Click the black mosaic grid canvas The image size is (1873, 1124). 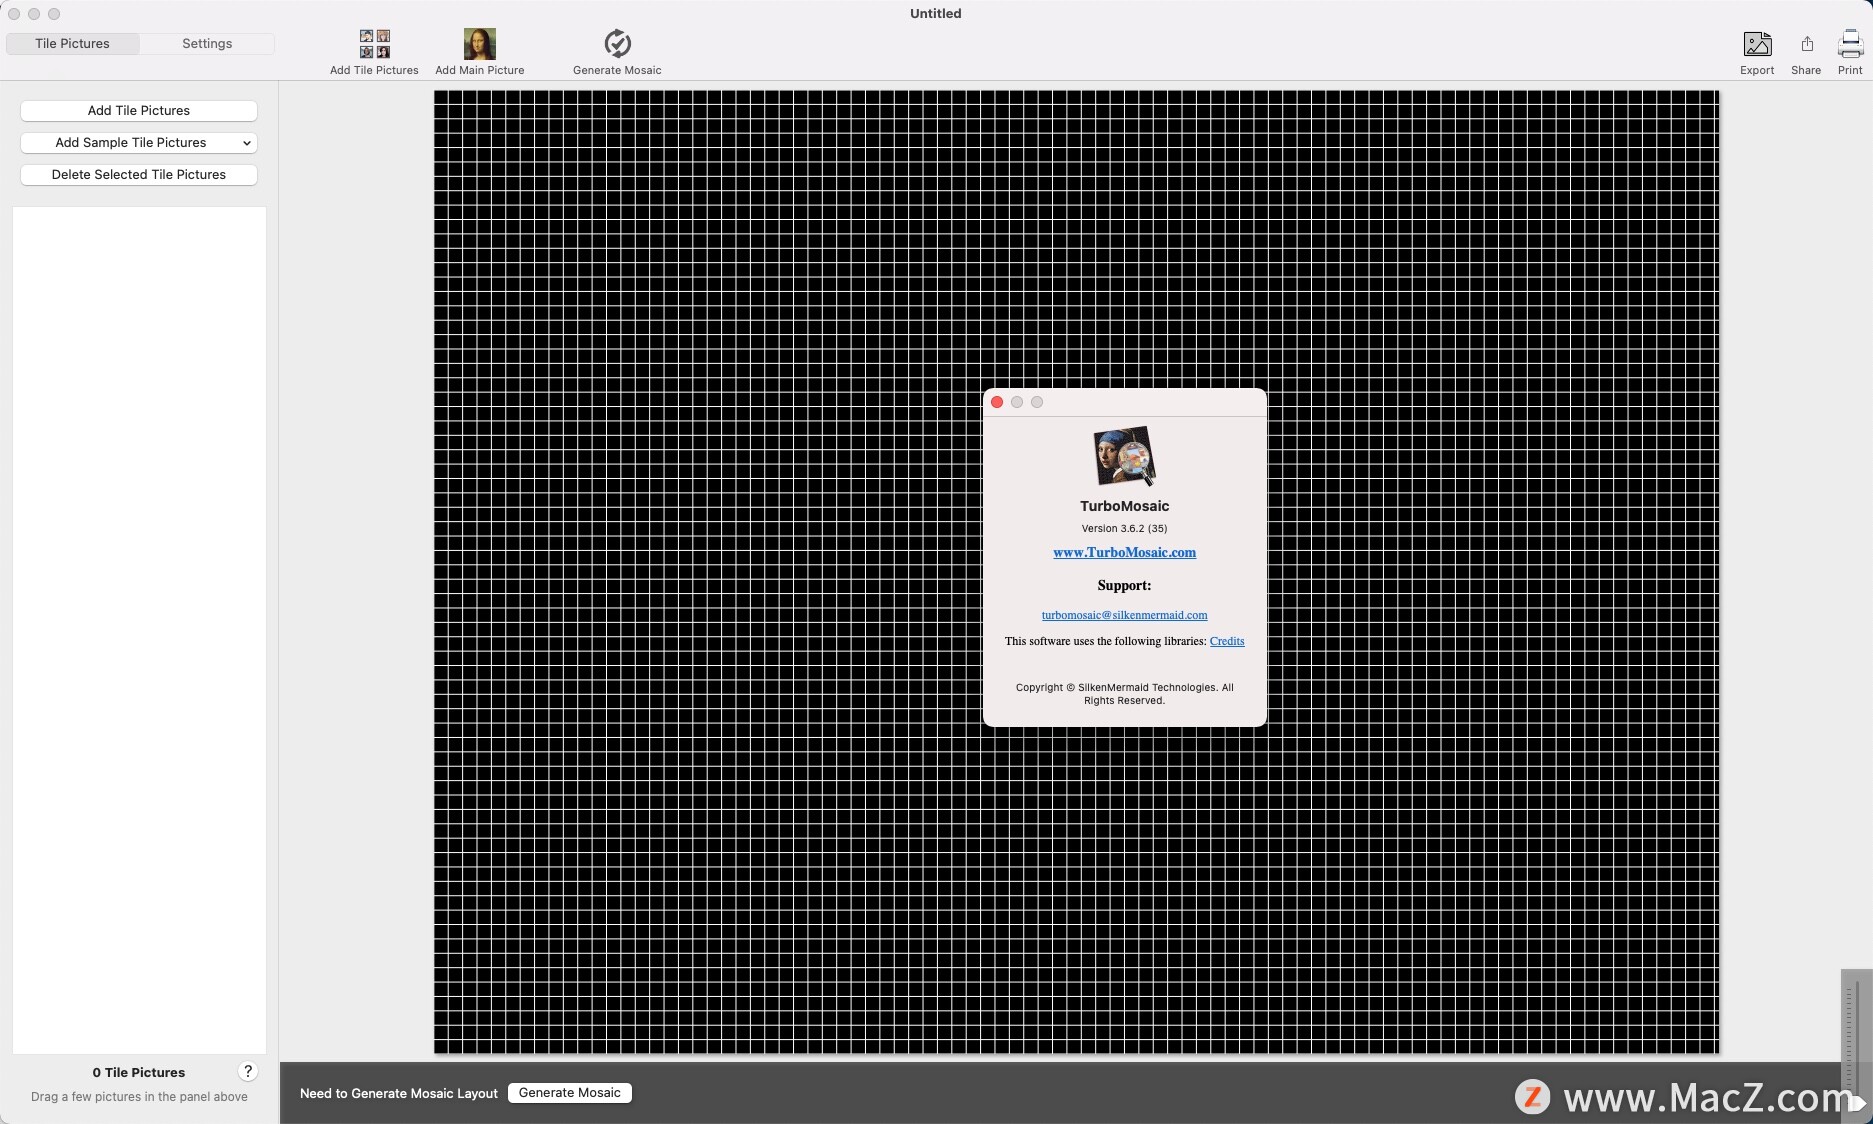(x=1076, y=572)
